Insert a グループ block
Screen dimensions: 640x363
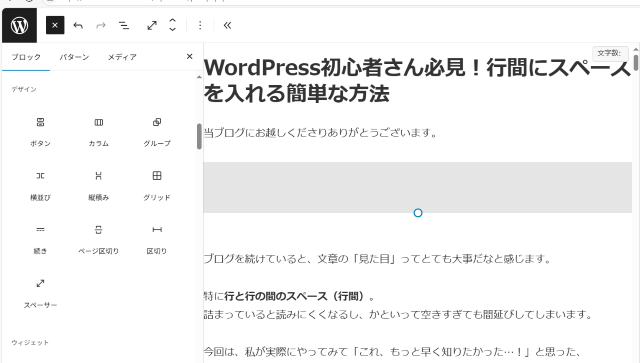[x=157, y=132]
